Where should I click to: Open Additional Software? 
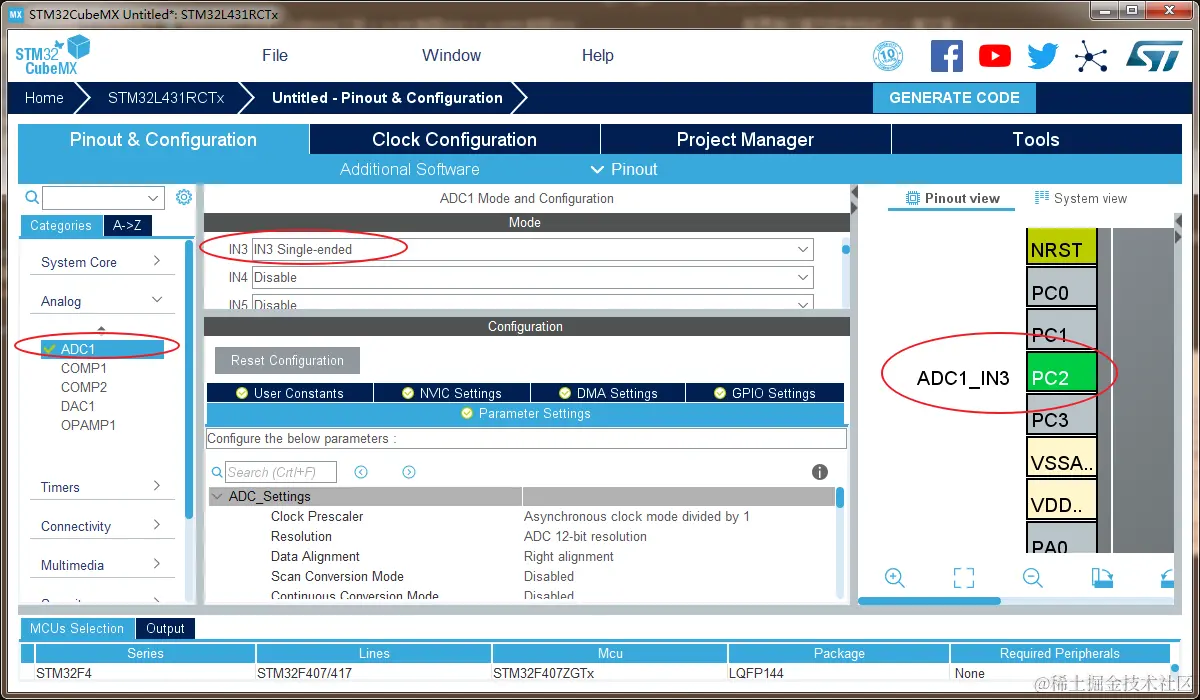tap(409, 169)
